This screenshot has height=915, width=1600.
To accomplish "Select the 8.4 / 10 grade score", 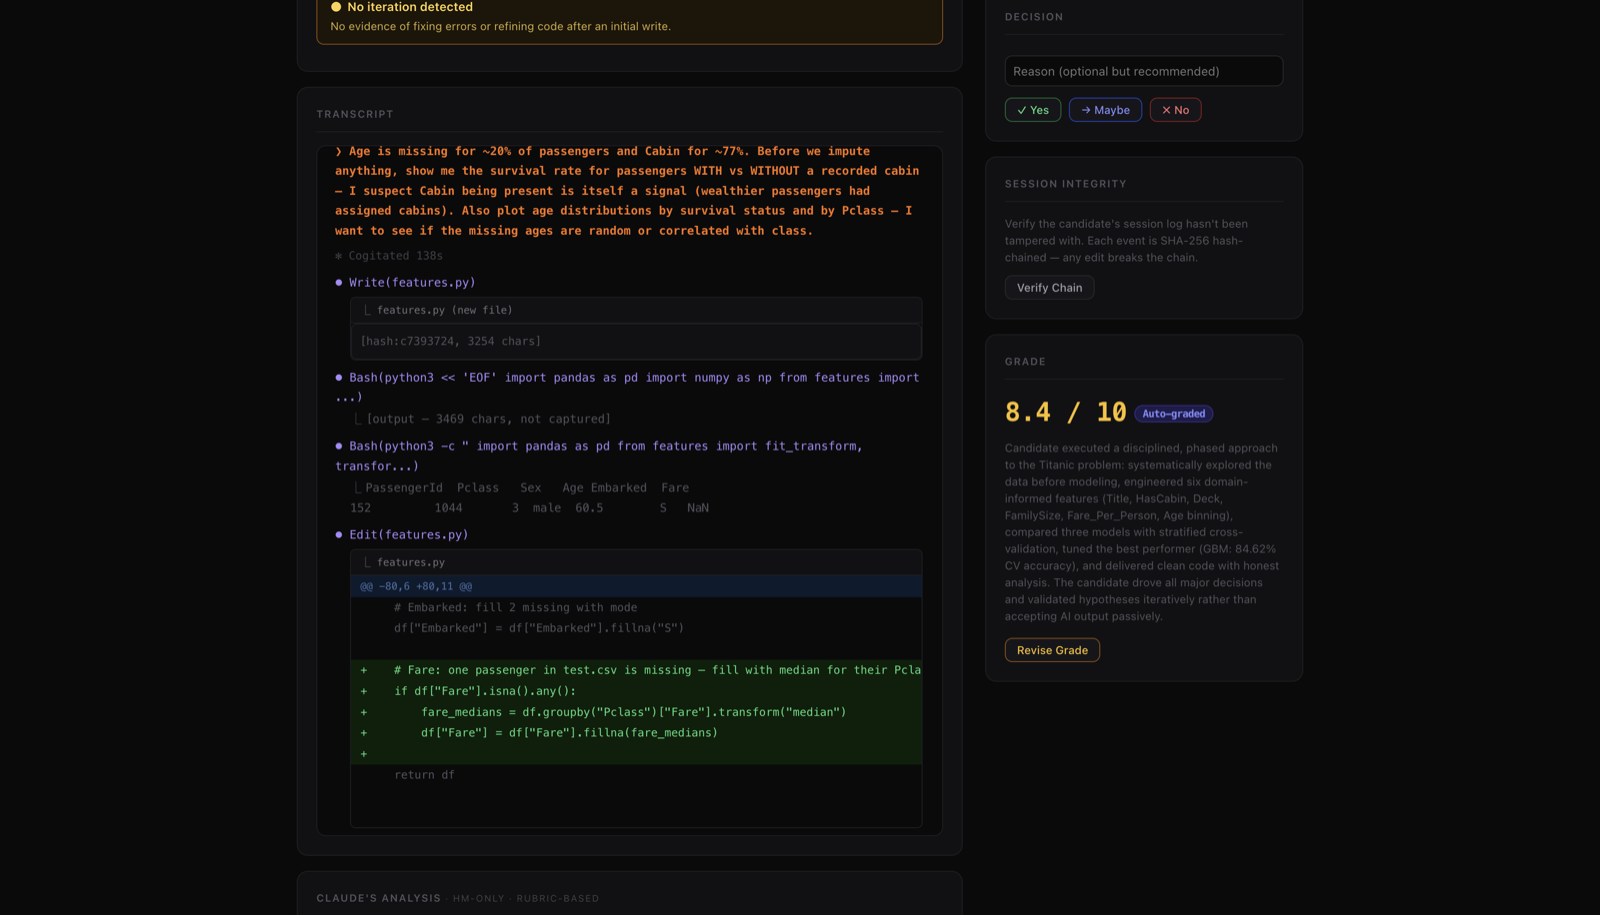I will 1065,412.
